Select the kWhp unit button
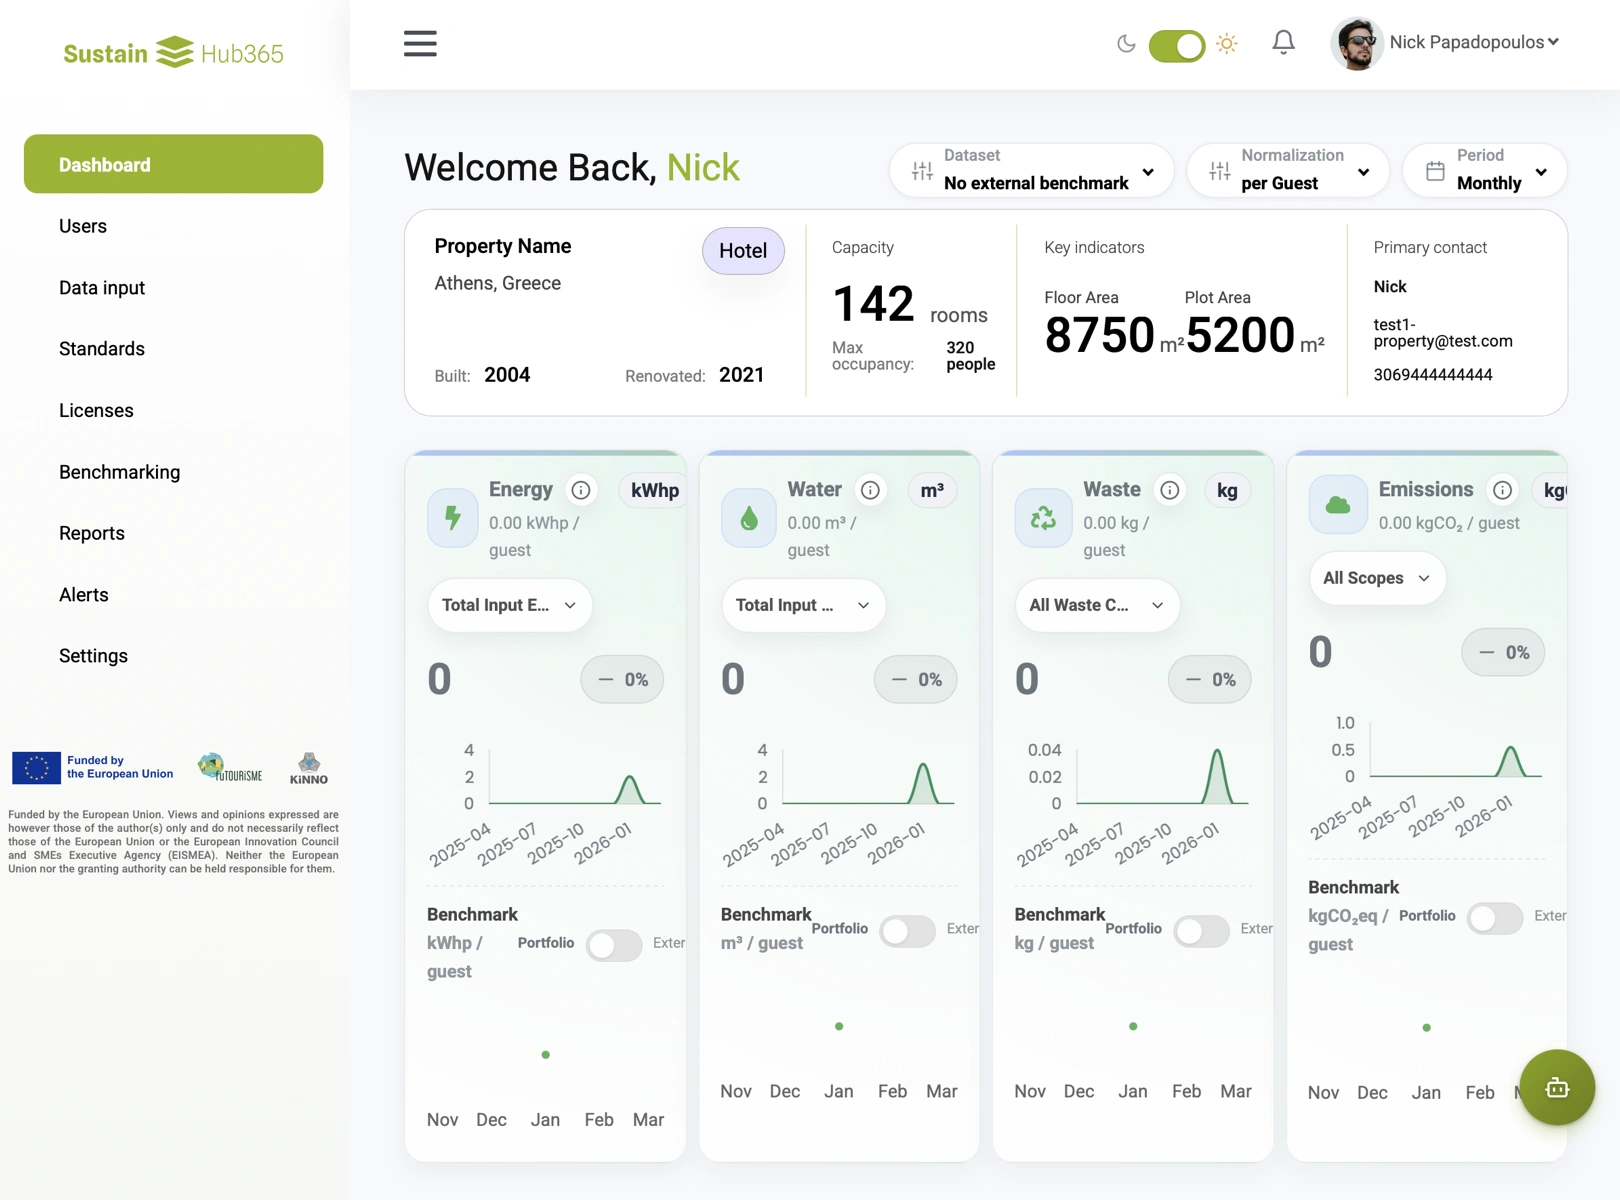1620x1200 pixels. [654, 490]
